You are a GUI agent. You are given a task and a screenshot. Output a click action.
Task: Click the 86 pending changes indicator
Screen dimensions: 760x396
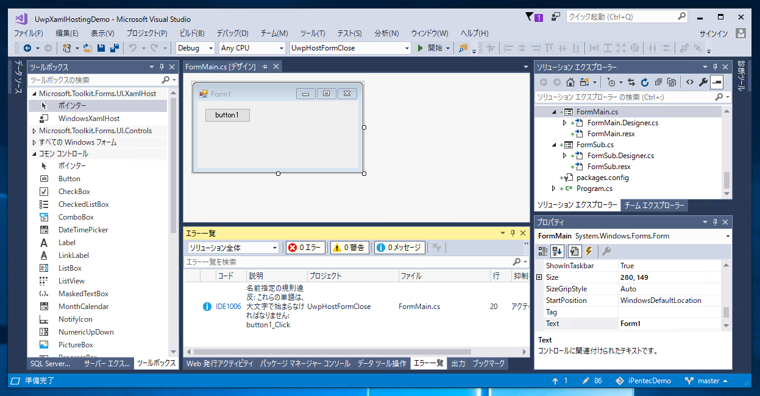(x=592, y=381)
